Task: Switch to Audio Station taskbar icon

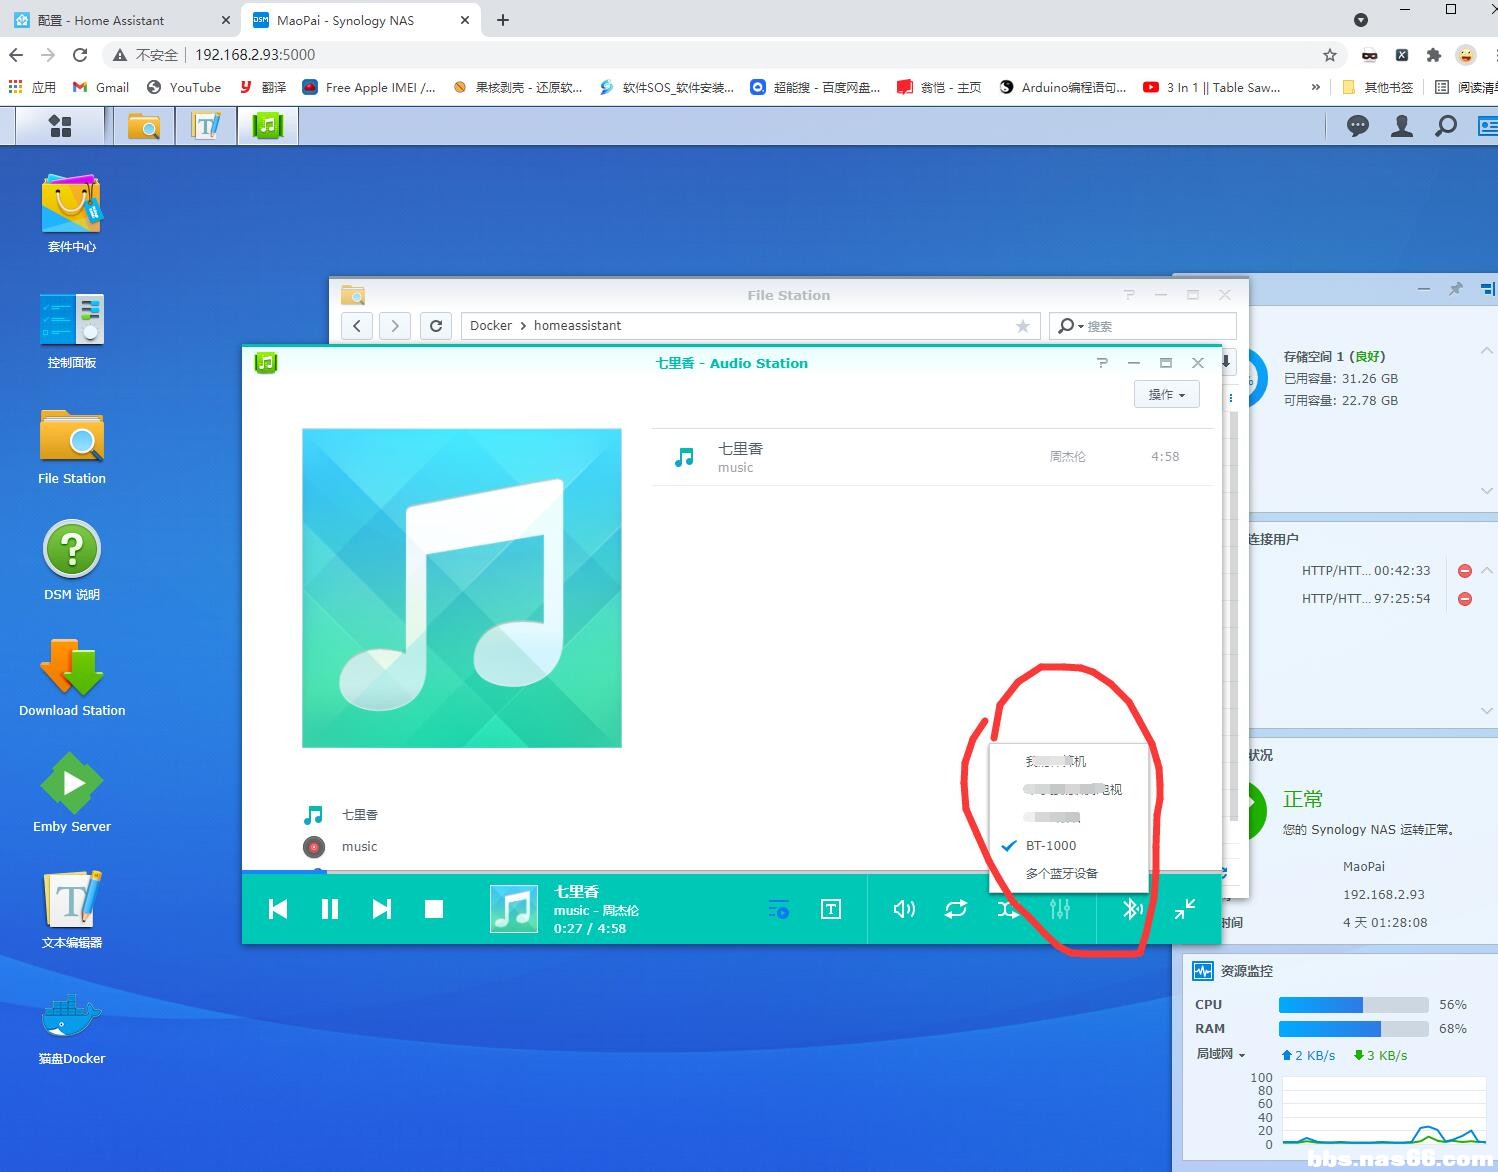Action: click(x=268, y=126)
